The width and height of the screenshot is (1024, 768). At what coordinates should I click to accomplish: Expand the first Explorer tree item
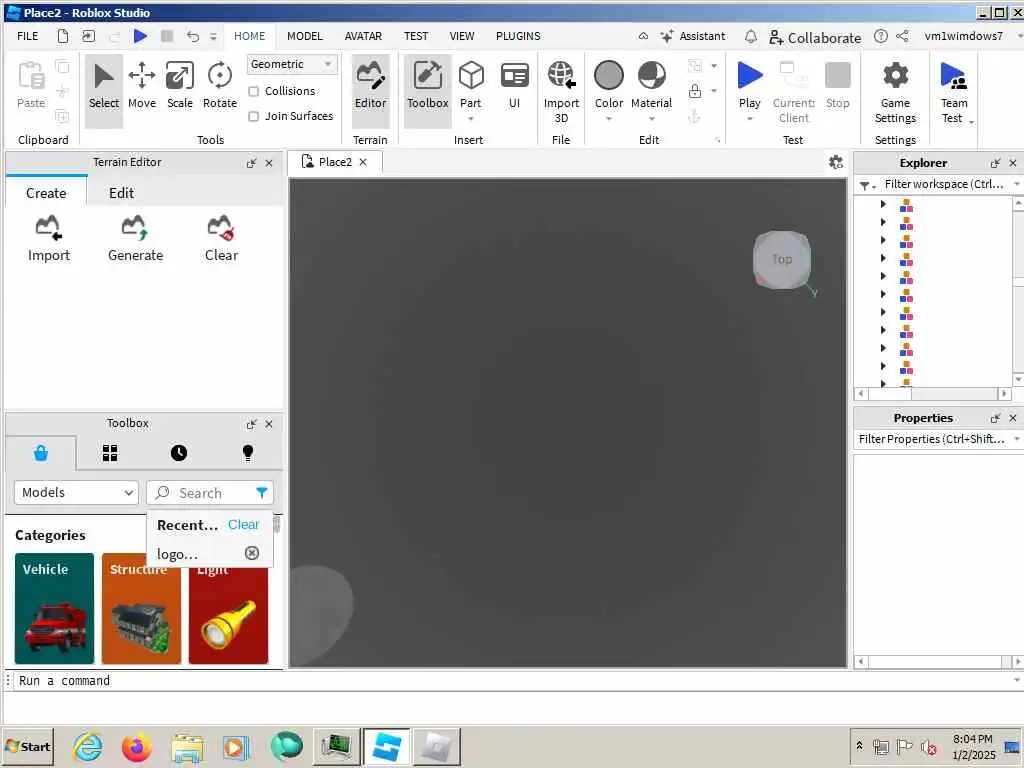(x=883, y=204)
